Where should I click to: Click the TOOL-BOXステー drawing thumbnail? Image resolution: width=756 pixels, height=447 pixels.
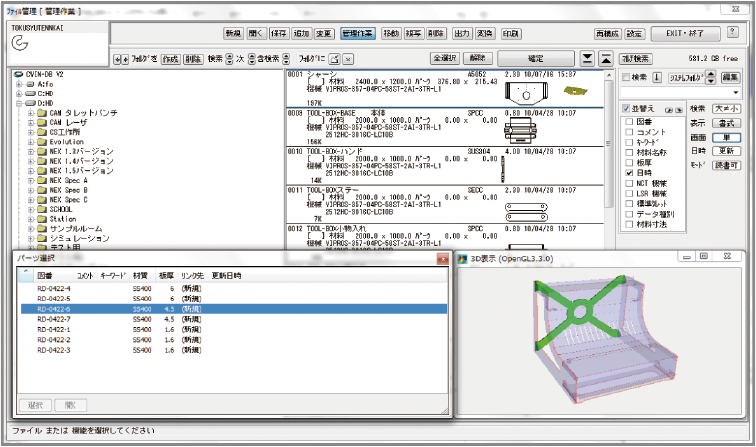[x=526, y=213]
